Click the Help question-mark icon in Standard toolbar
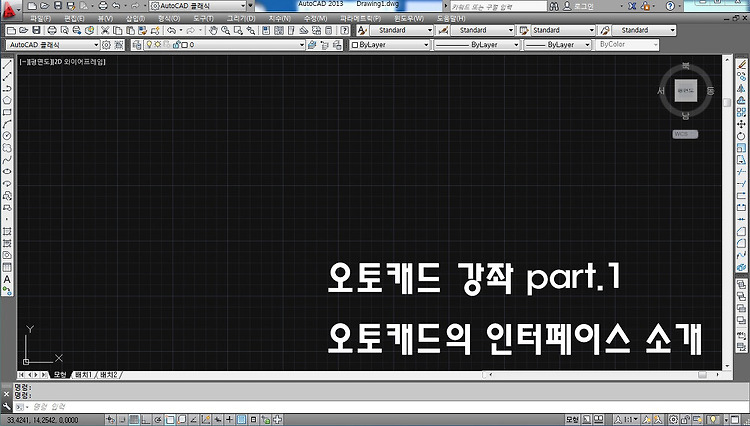Screen dimensions: 750x426 coord(344,30)
